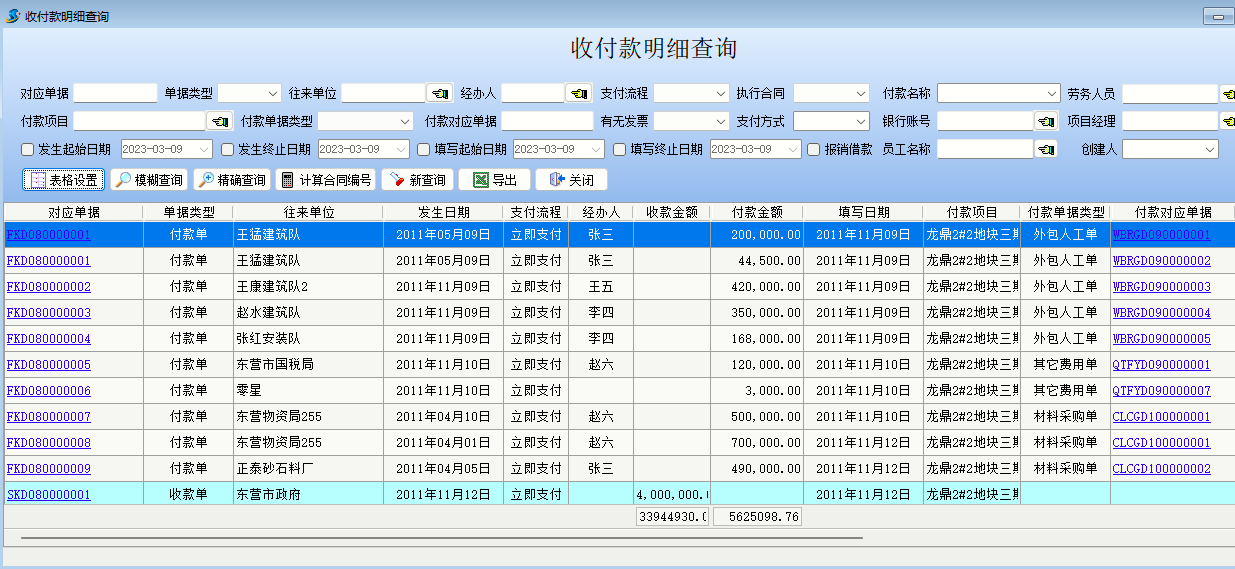Click the 新查询 new query button
This screenshot has height=569, width=1235.
[x=417, y=180]
